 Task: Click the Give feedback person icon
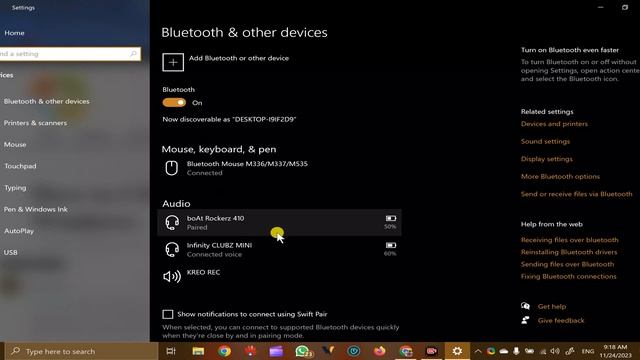tap(526, 320)
